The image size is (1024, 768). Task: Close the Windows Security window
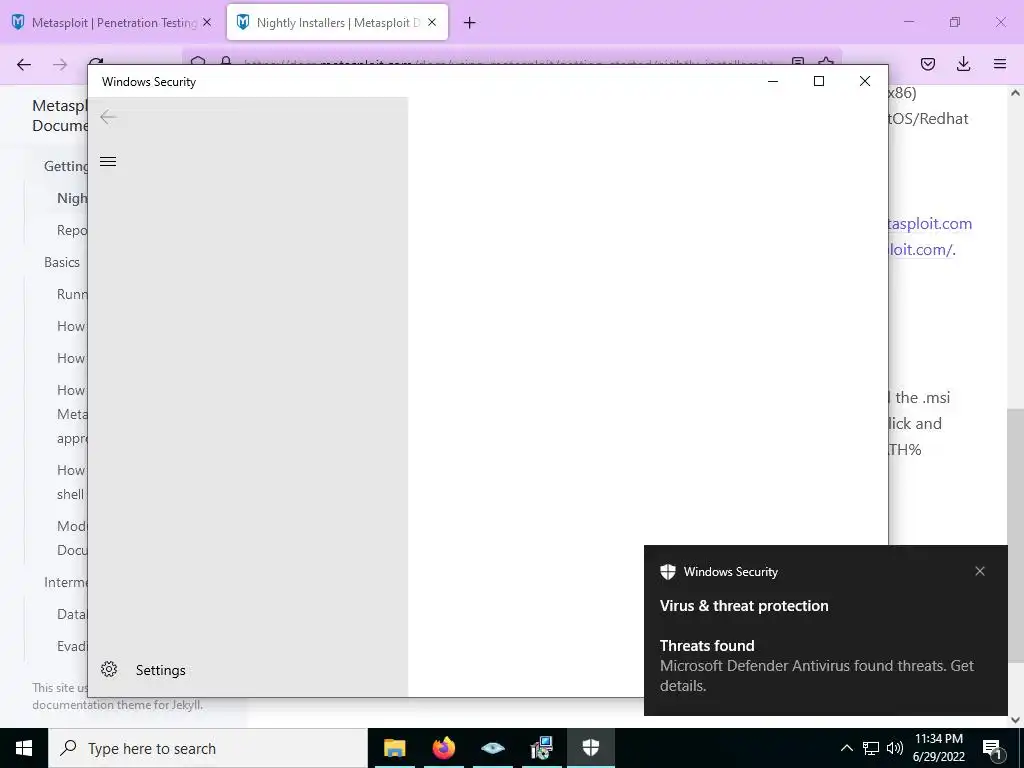[865, 81]
